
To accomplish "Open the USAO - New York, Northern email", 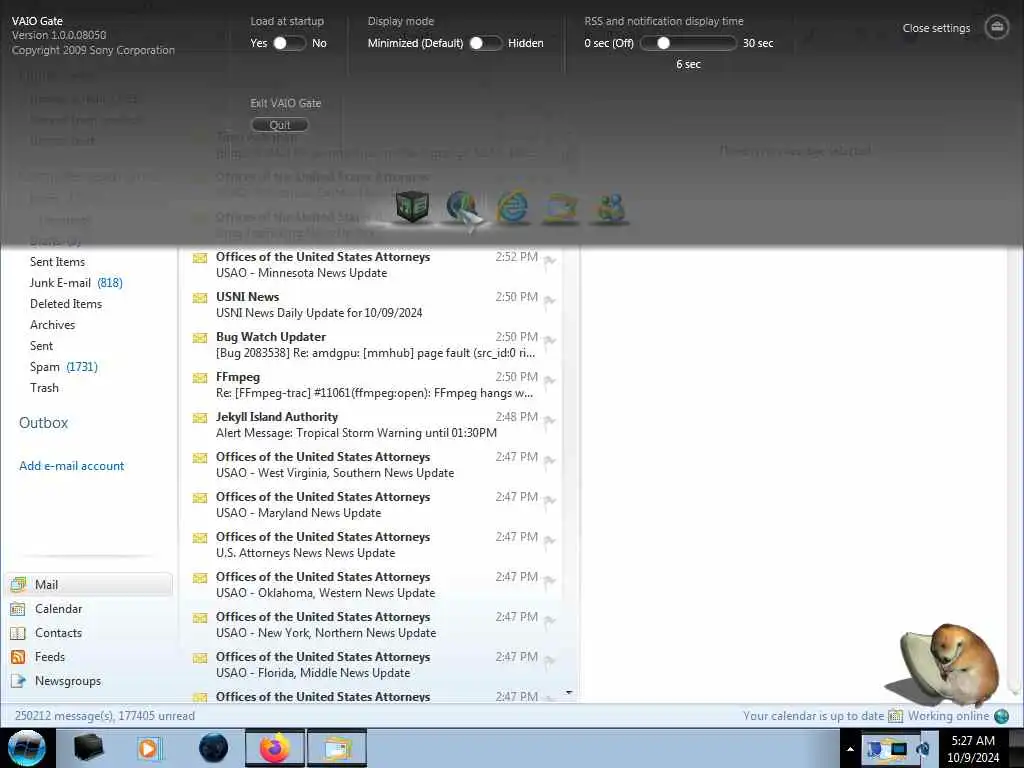I will point(373,624).
